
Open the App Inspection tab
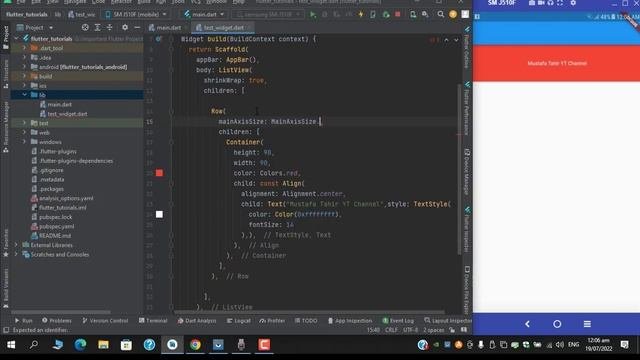pos(350,321)
